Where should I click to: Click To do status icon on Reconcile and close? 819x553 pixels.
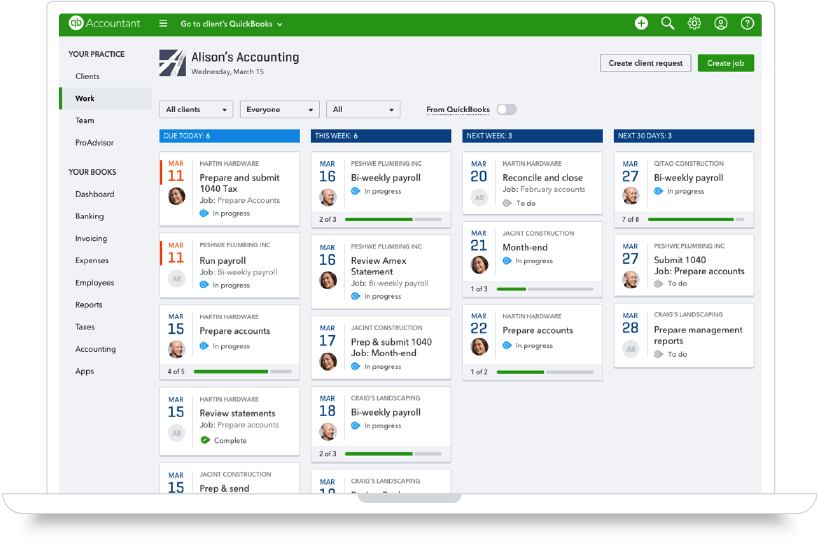[507, 203]
